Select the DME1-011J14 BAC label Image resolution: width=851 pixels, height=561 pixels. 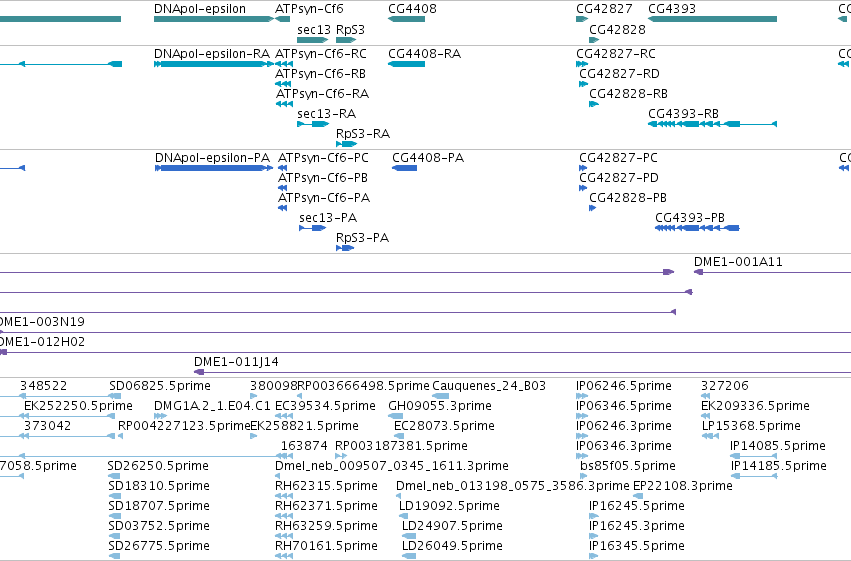[x=237, y=362]
